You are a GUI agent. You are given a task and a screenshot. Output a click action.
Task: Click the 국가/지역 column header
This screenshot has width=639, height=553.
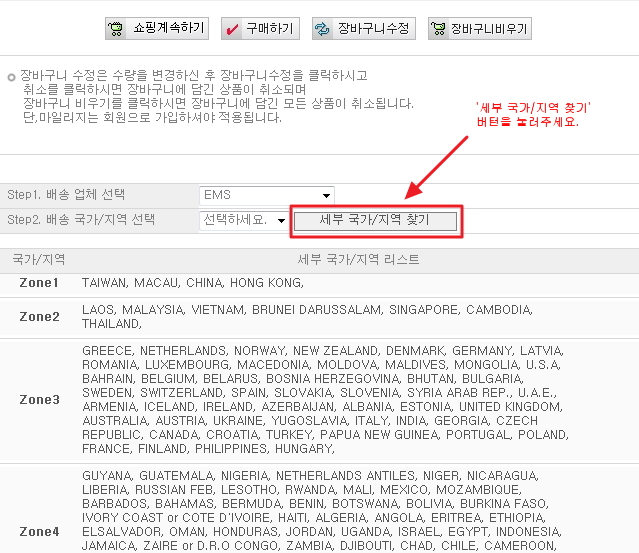click(39, 259)
